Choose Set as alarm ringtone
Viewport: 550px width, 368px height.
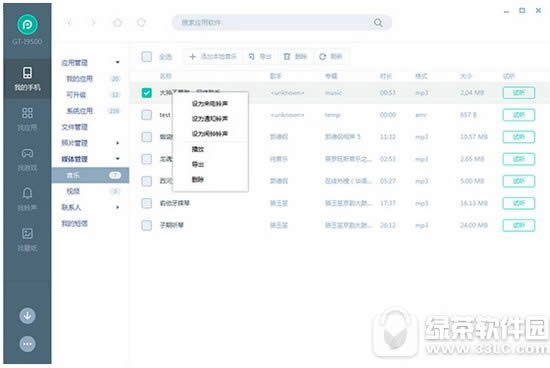coord(210,134)
